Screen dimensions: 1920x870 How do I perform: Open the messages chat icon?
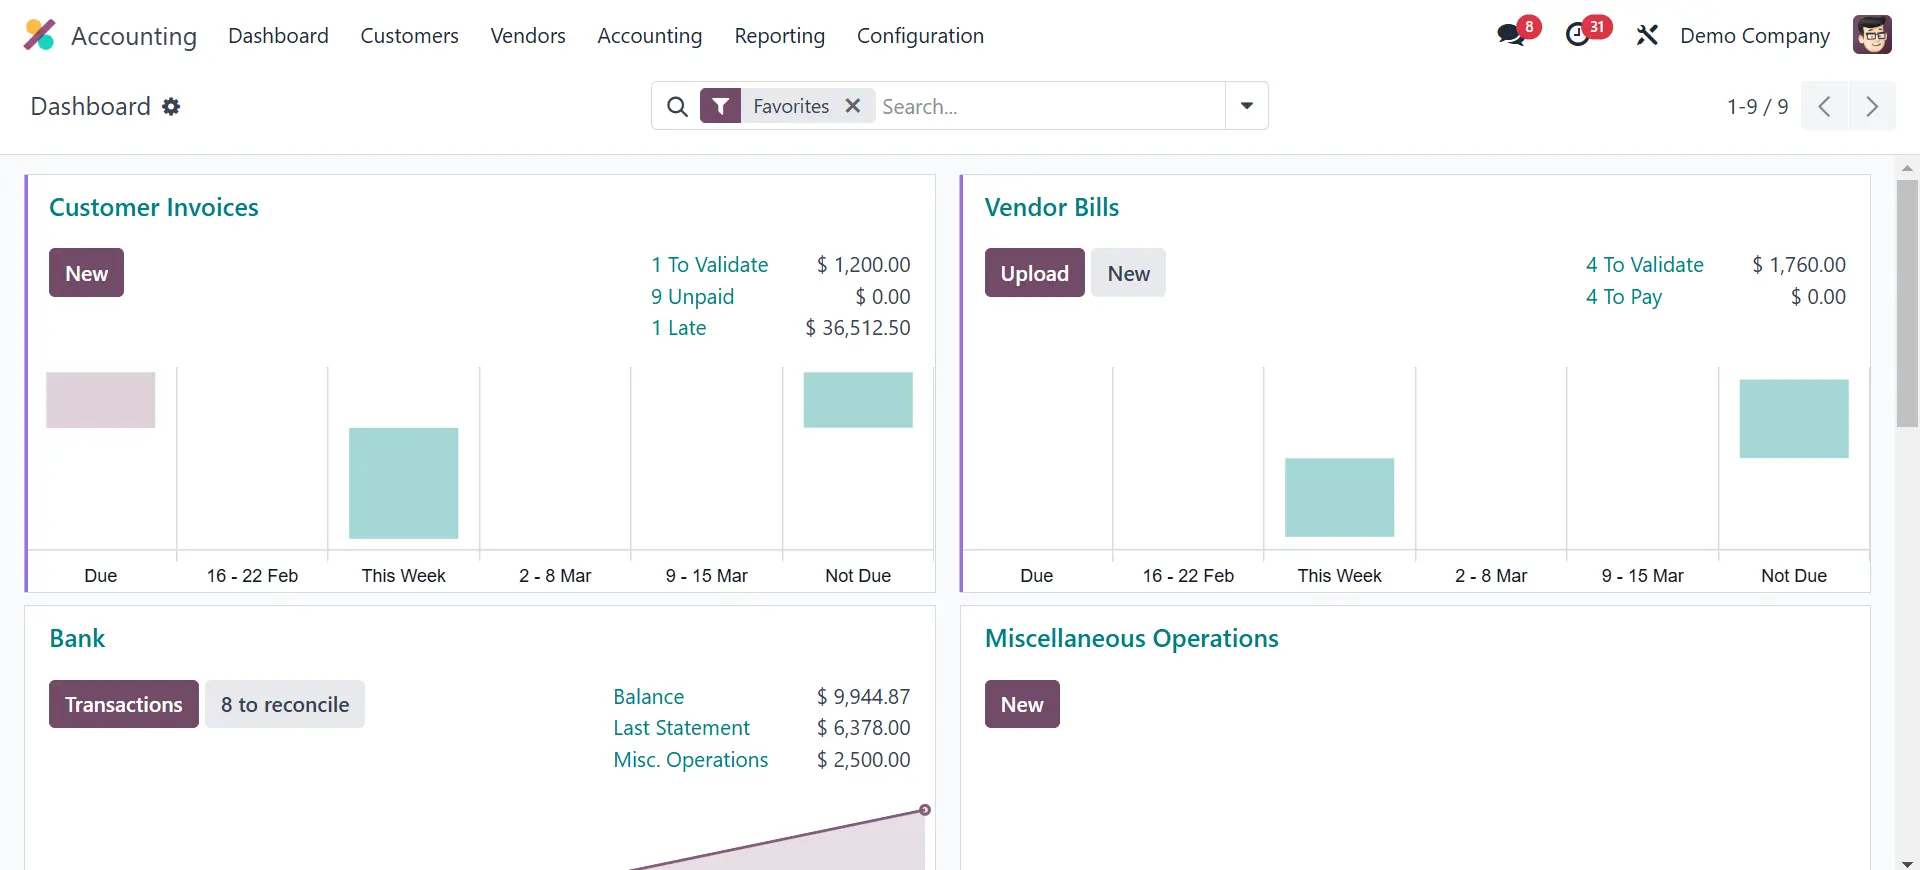[1511, 35]
